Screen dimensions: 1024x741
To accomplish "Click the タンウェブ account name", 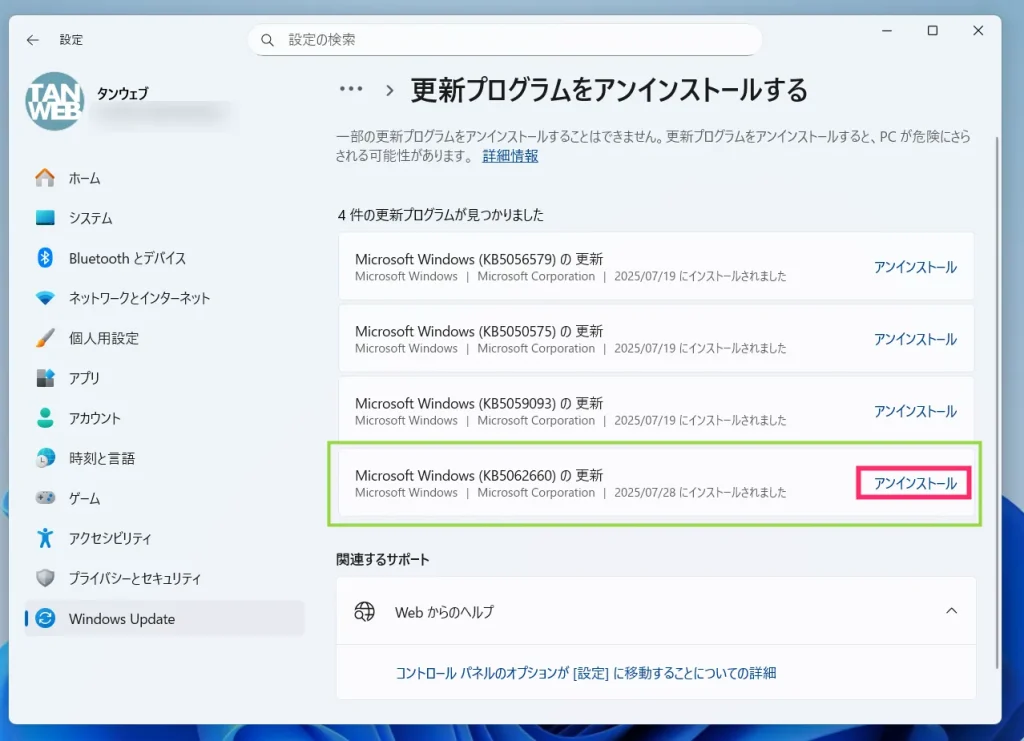I will point(123,93).
